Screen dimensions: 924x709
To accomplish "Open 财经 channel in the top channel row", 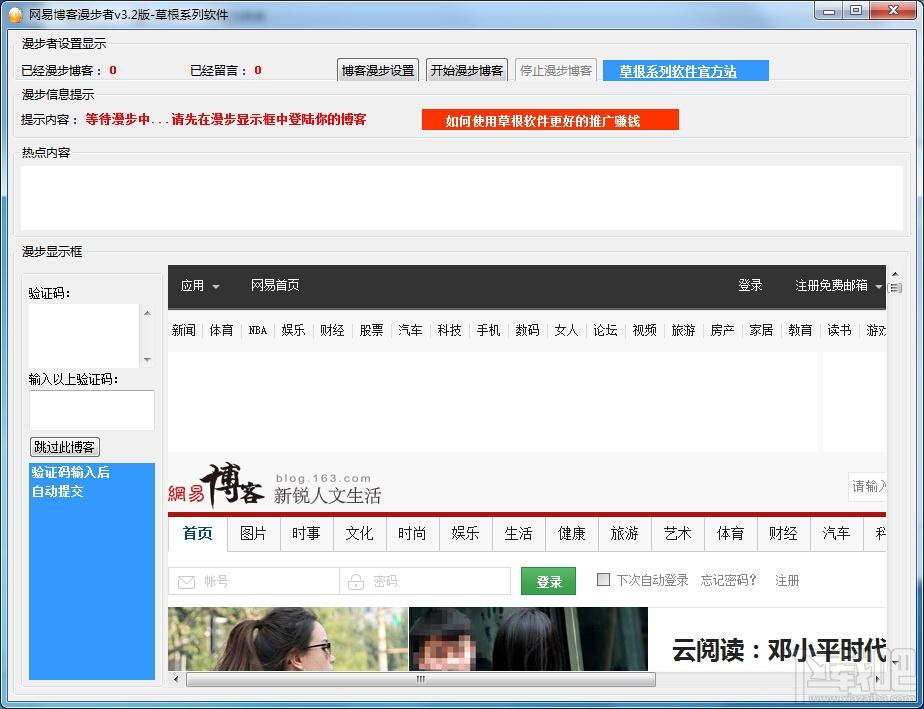I will [x=332, y=330].
